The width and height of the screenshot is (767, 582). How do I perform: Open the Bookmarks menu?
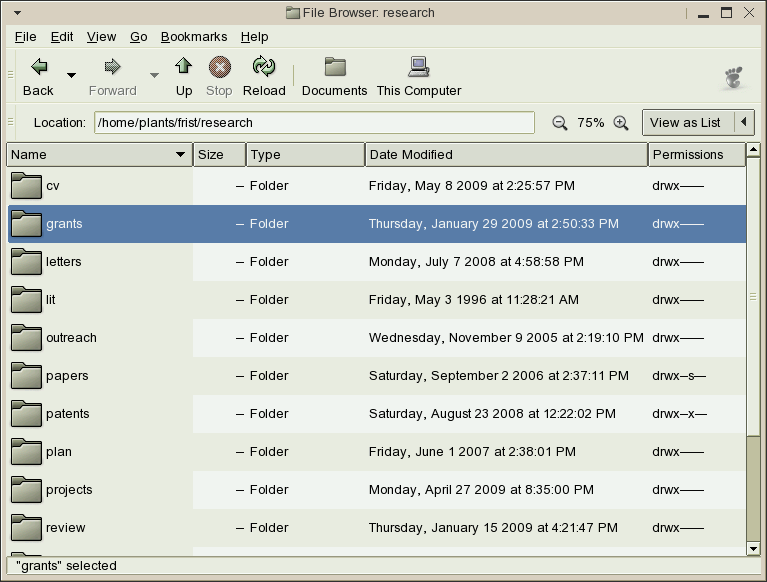(x=194, y=37)
